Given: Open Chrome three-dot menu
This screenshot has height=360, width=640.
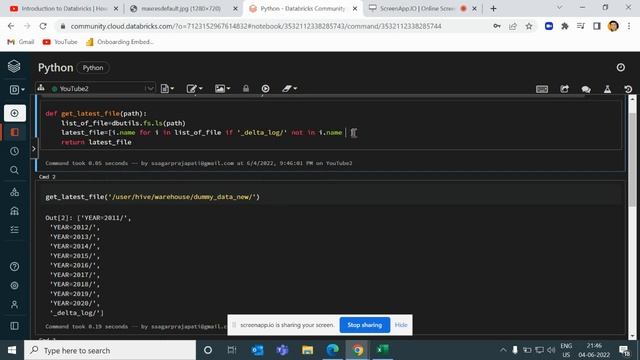Looking at the screenshot, I should click(629, 26).
